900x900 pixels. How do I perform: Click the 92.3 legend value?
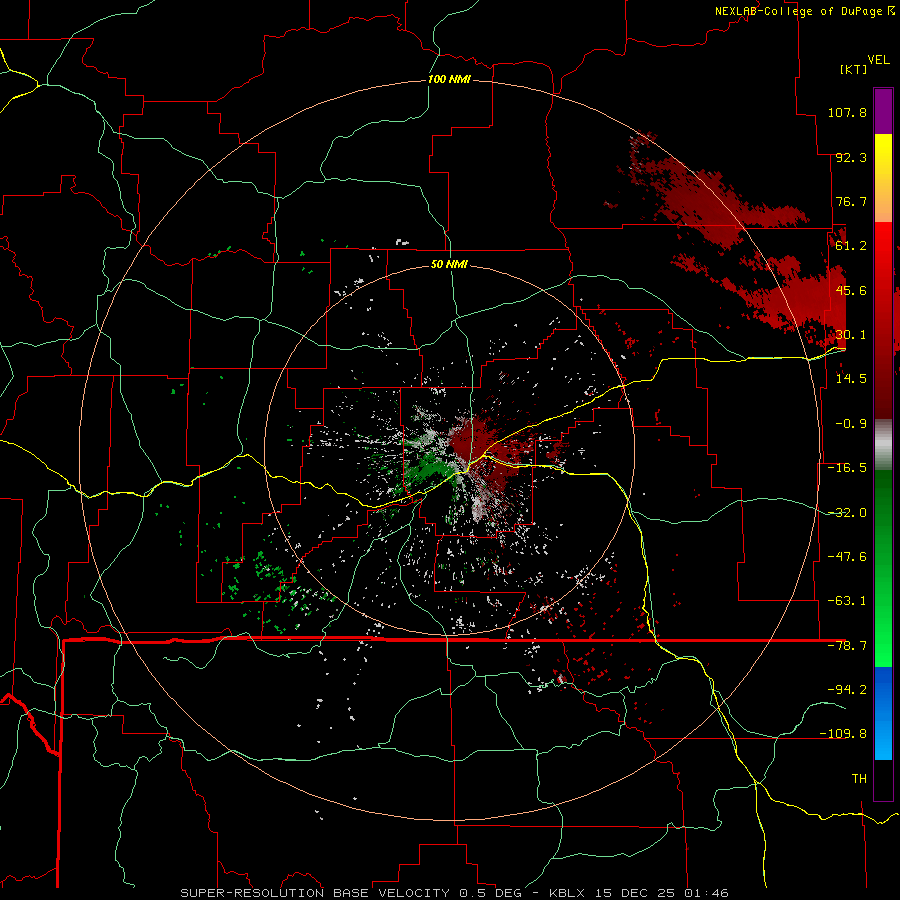[851, 157]
